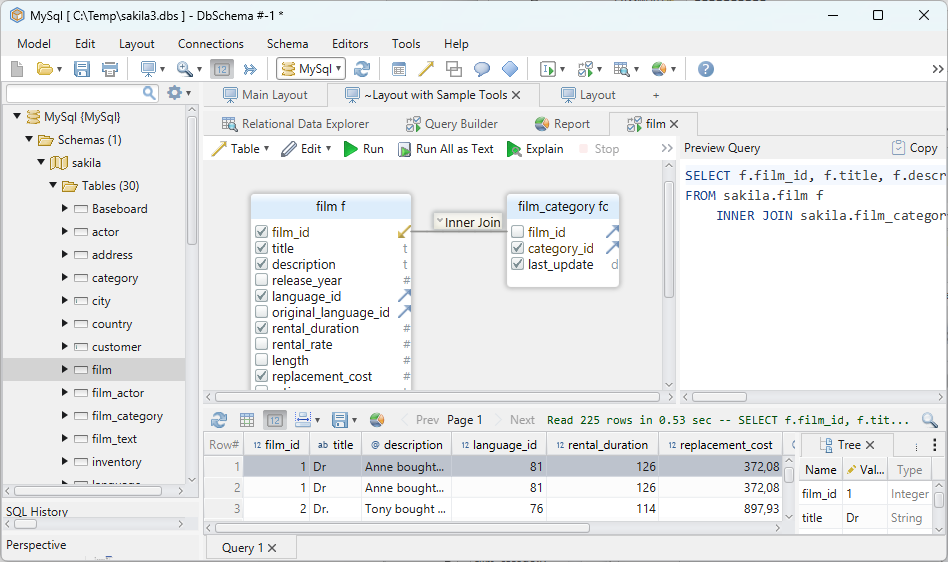Run the query with the green Run button
The image size is (948, 562).
coord(363,149)
